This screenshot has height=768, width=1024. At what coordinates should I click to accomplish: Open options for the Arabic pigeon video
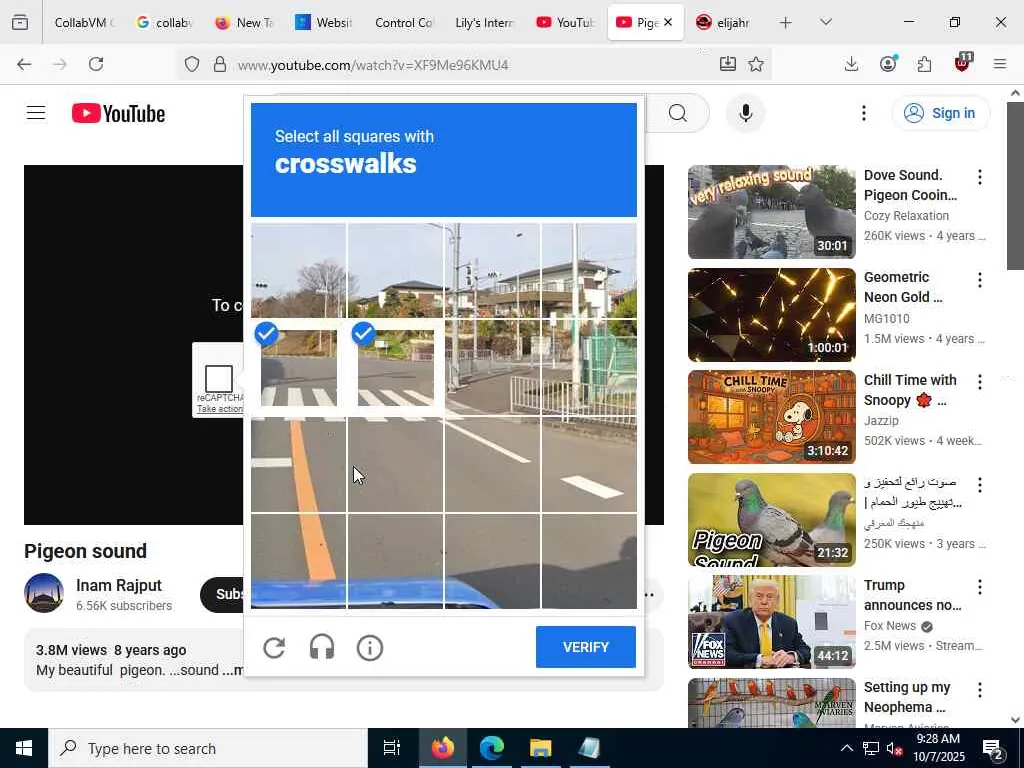pyautogui.click(x=980, y=485)
